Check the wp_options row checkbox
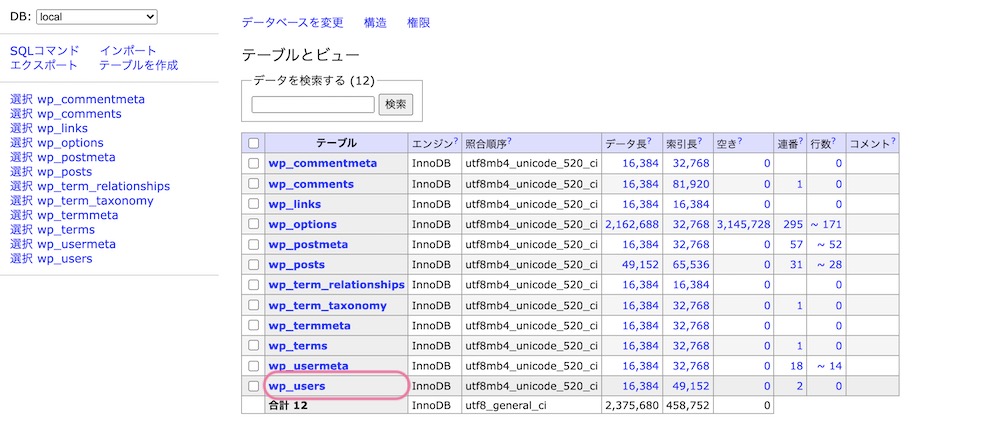This screenshot has height=428, width=1000. tap(253, 224)
